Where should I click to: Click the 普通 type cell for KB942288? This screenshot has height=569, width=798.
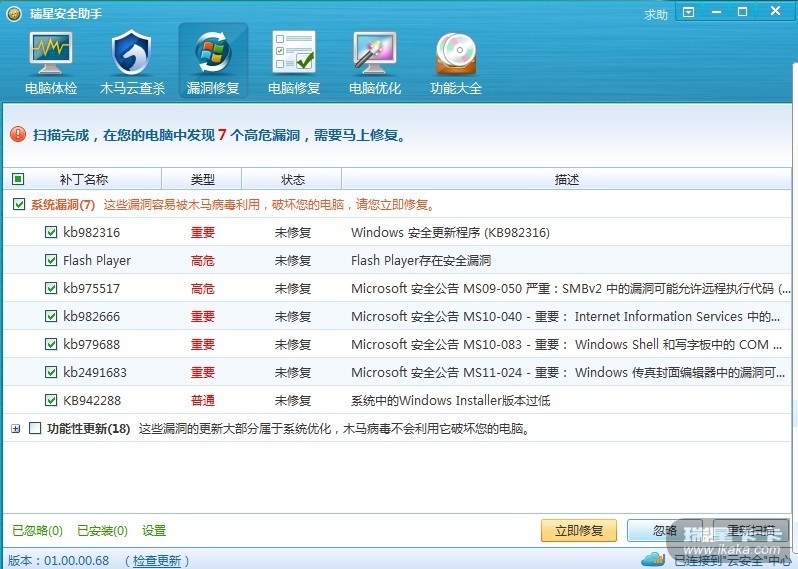203,401
